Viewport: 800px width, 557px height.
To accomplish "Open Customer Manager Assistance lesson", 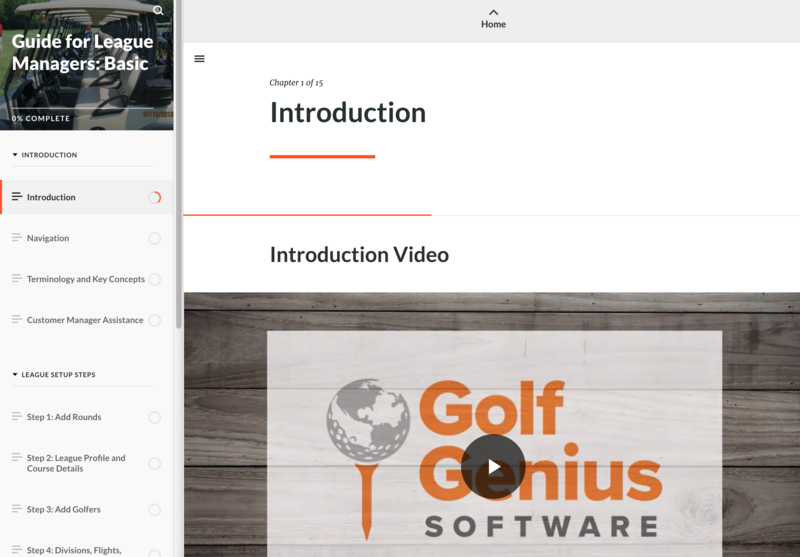I will (87, 320).
